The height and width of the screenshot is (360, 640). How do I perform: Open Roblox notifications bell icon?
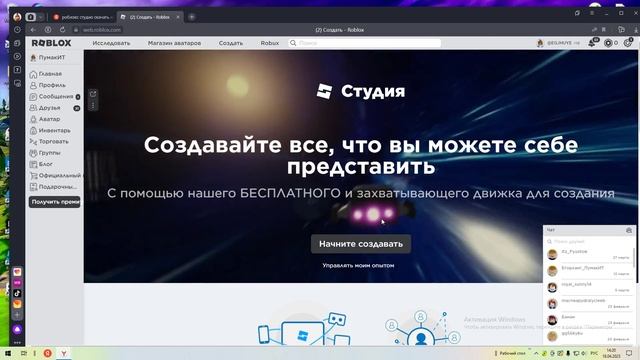coord(592,43)
